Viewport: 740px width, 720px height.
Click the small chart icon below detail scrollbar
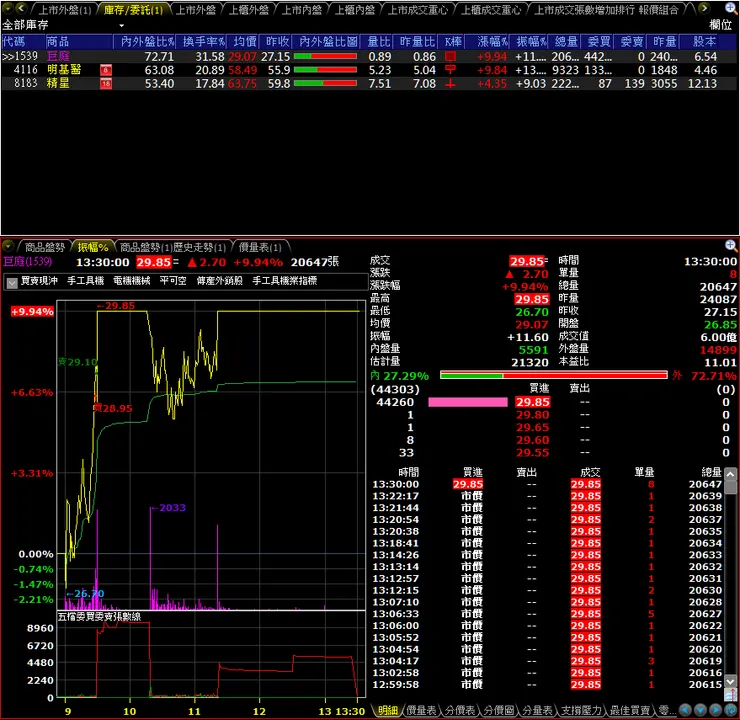[731, 695]
